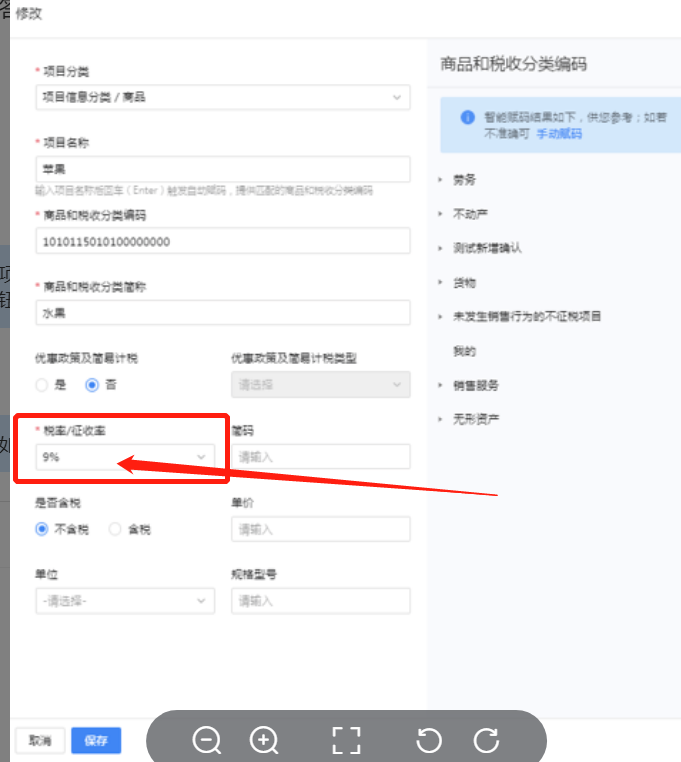This screenshot has width=681, height=762.
Task: Open the 单位 dropdown
Action: pyautogui.click(x=124, y=601)
